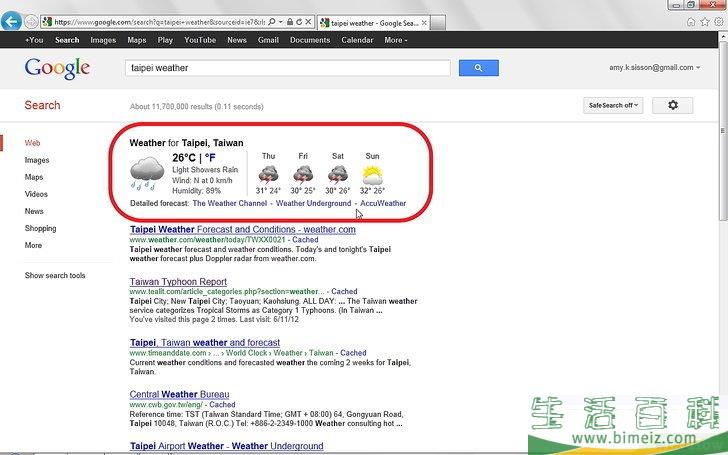
Task: Select Maps in left sidebar
Action: (x=34, y=177)
